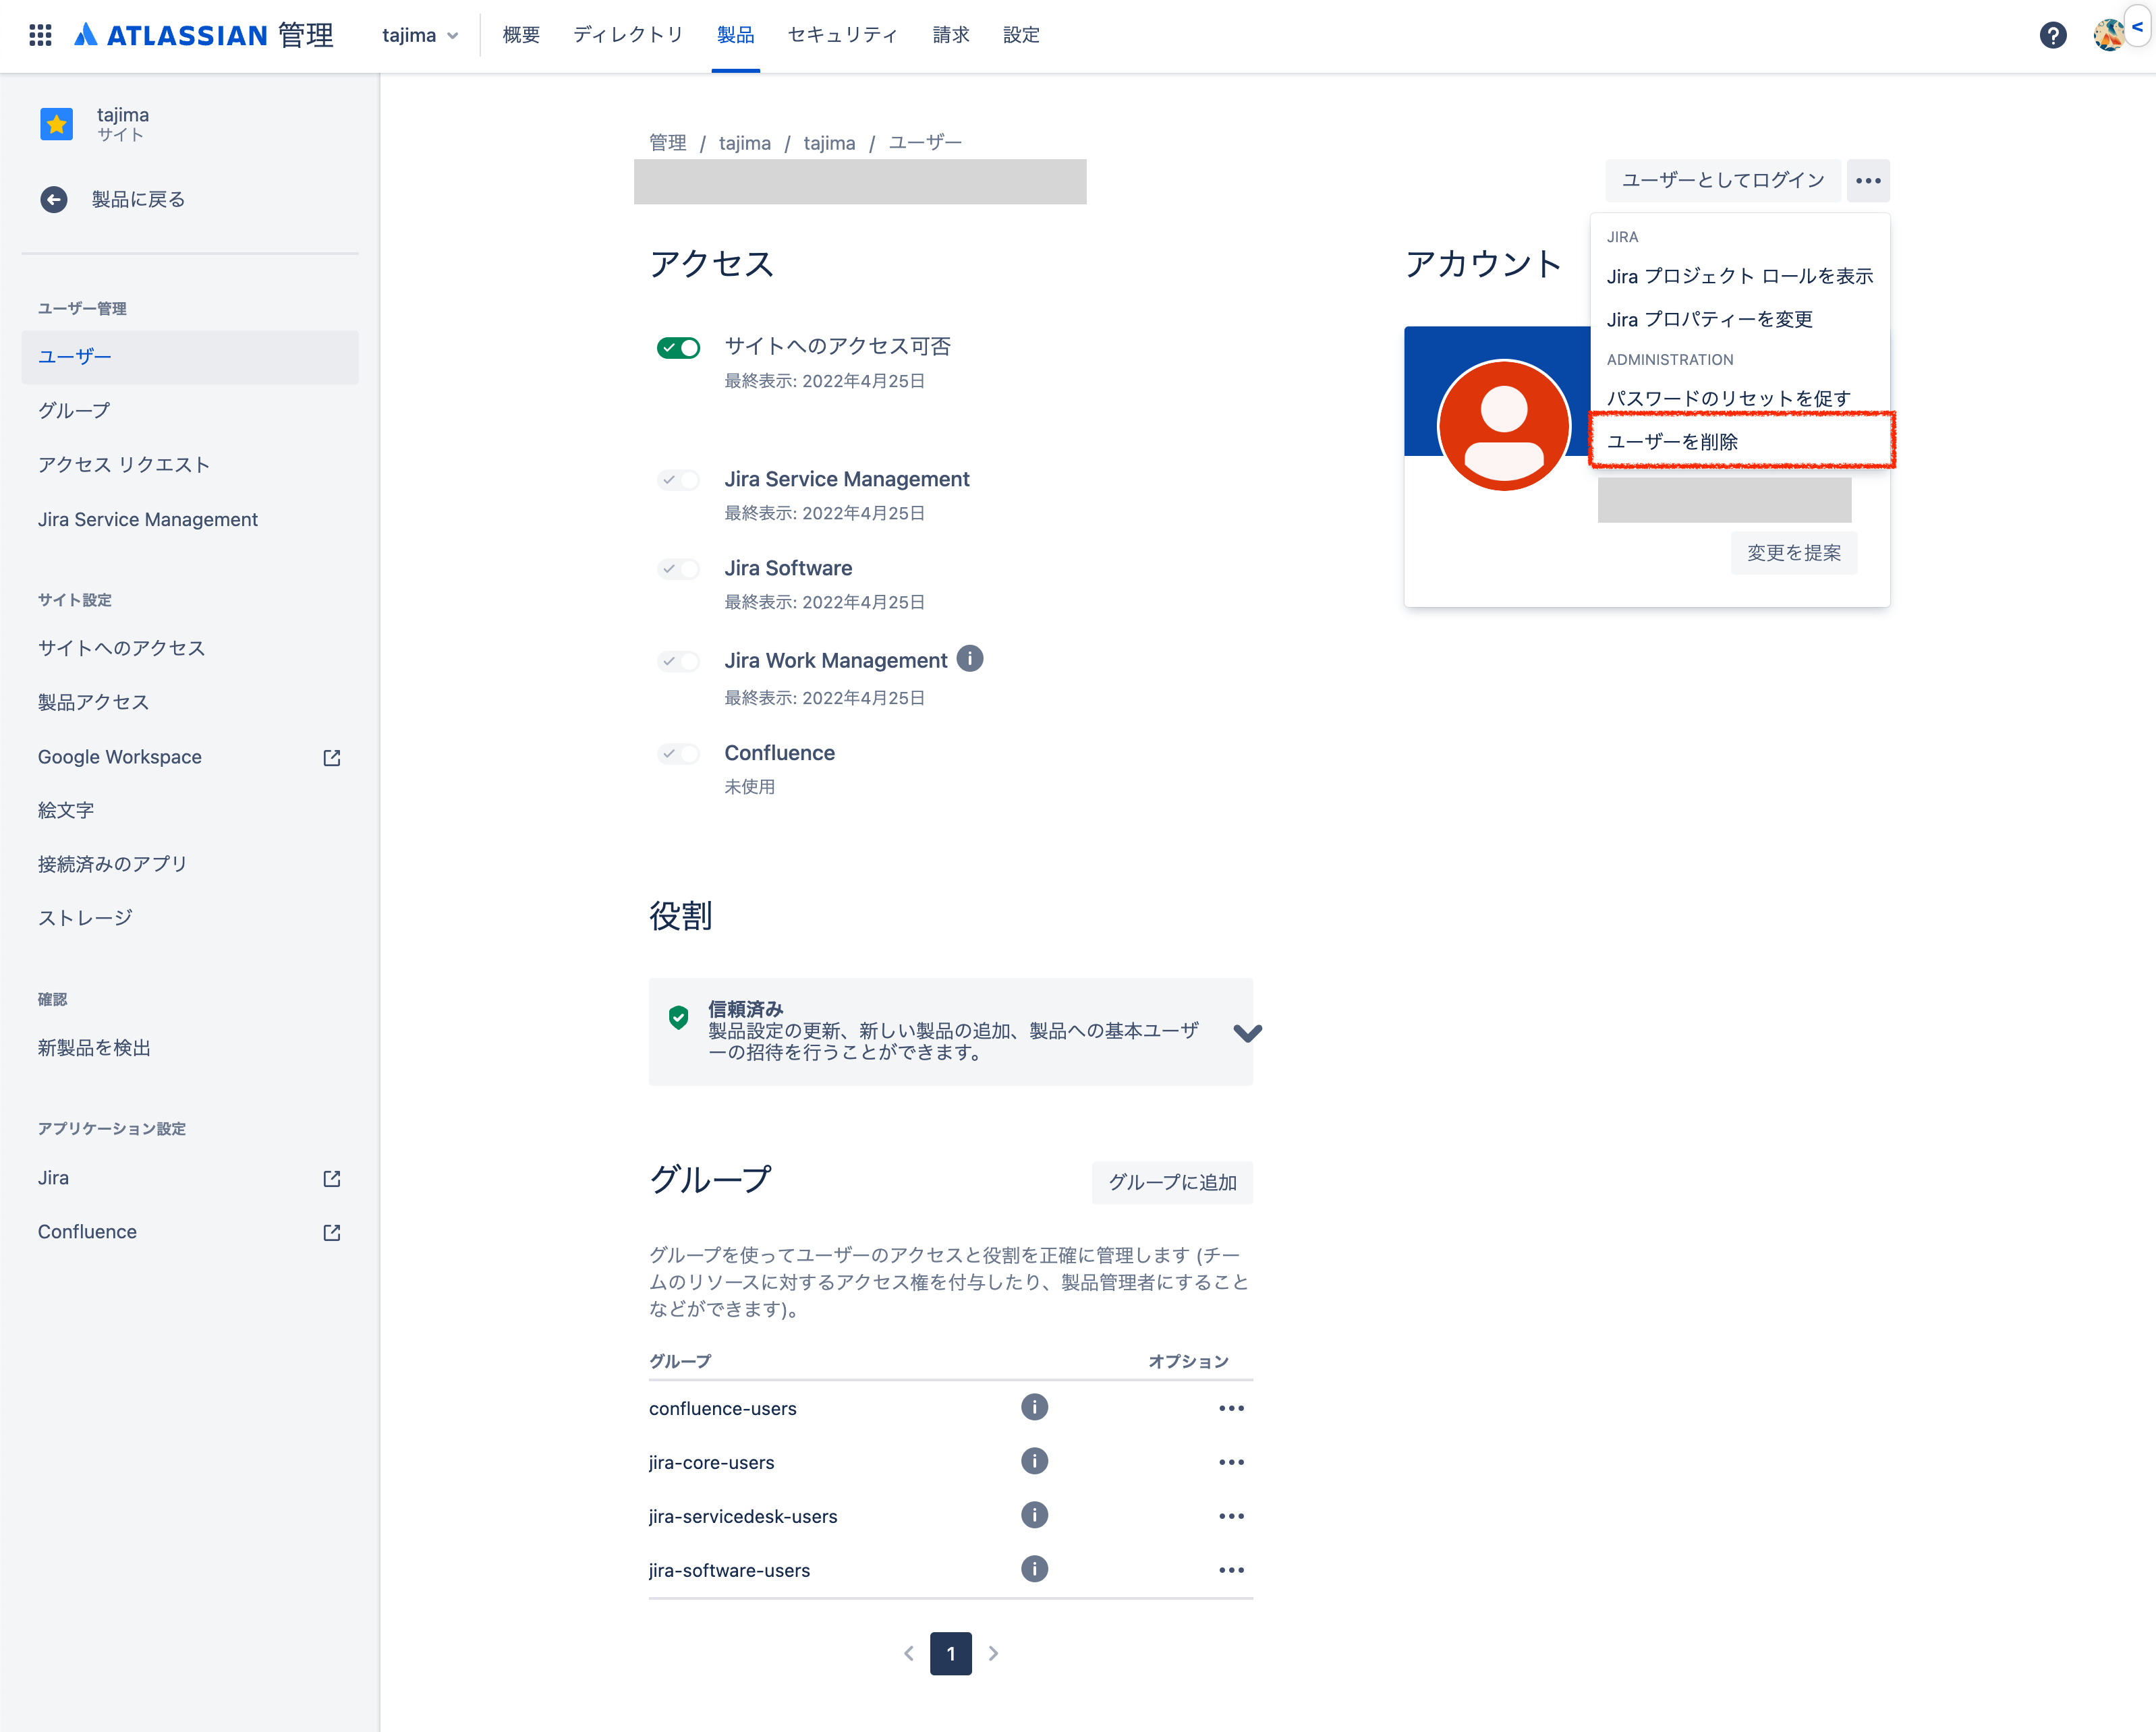
Task: Show info for confluence-users group
Action: click(x=1034, y=1407)
